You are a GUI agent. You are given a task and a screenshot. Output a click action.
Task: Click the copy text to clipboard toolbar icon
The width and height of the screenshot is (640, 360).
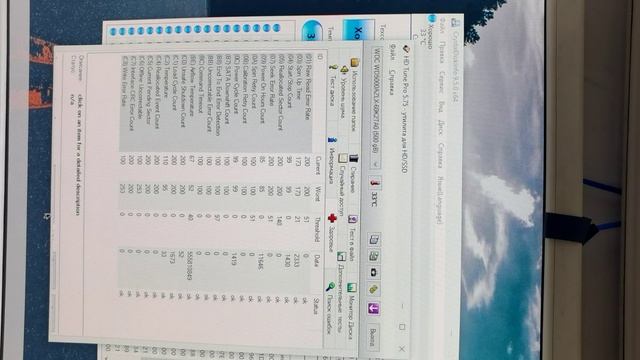click(x=374, y=240)
